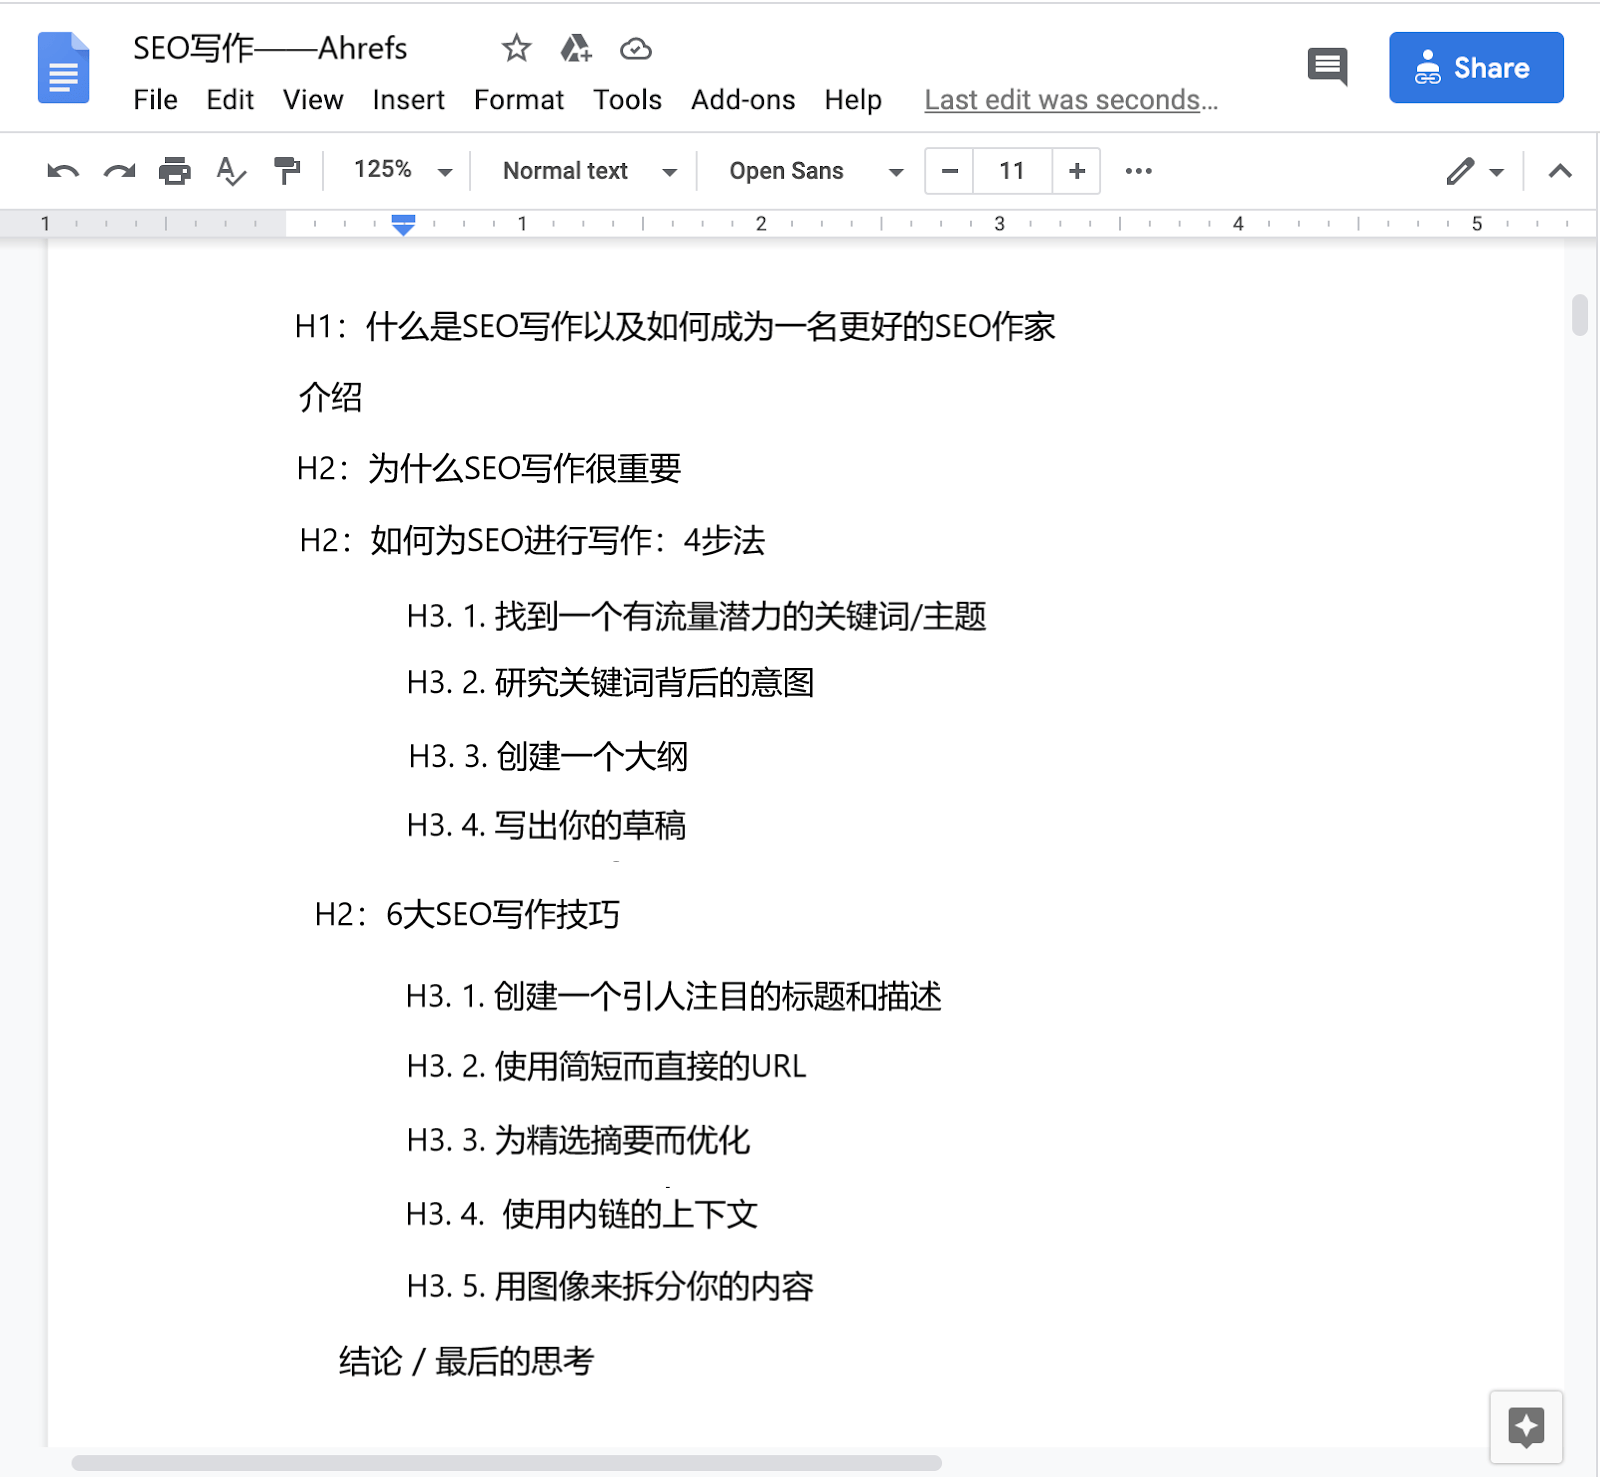
Task: Click the Undo arrow icon
Action: [x=62, y=172]
